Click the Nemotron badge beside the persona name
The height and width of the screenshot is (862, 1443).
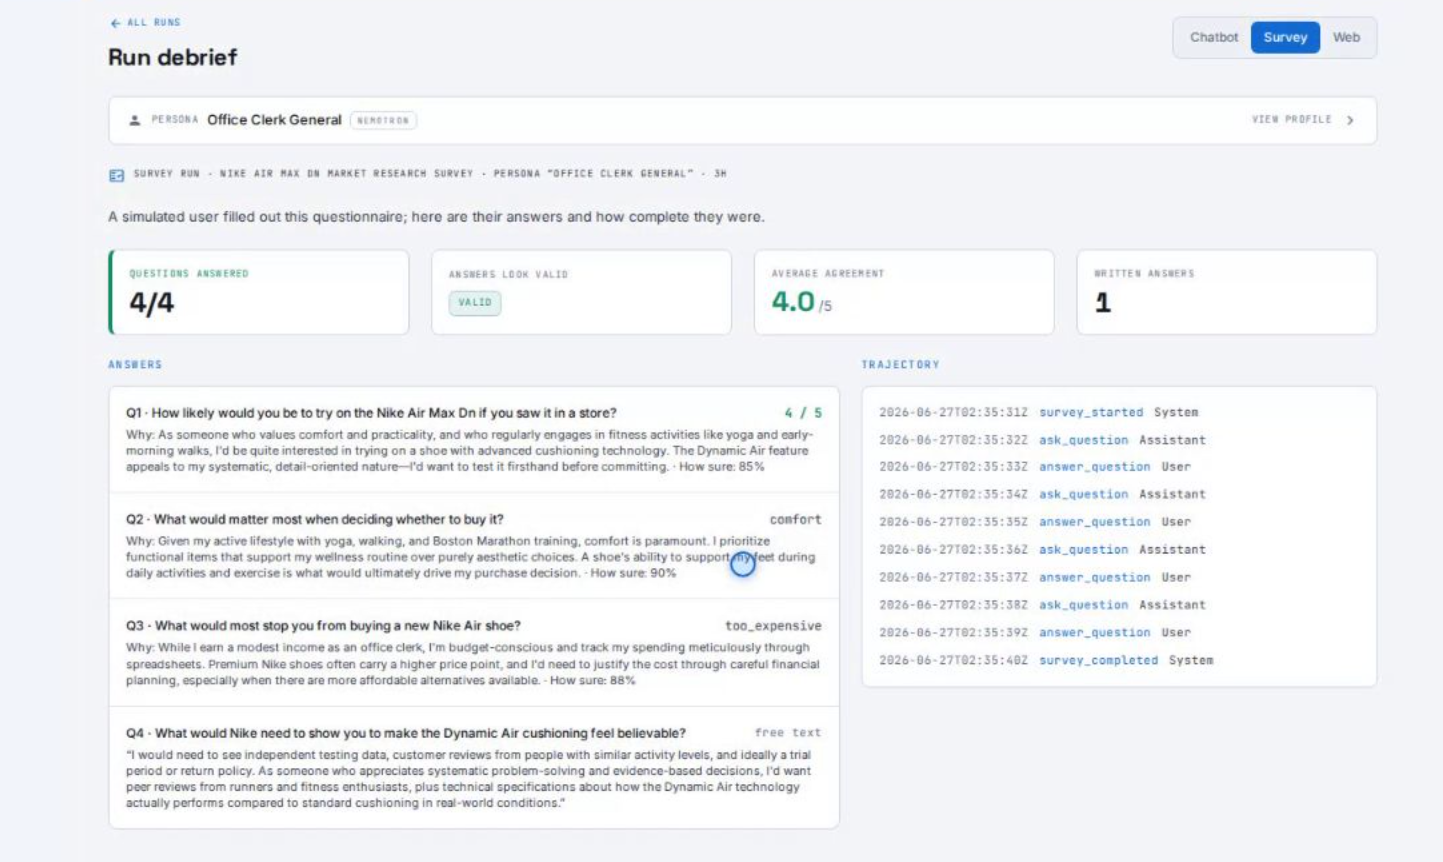point(383,120)
